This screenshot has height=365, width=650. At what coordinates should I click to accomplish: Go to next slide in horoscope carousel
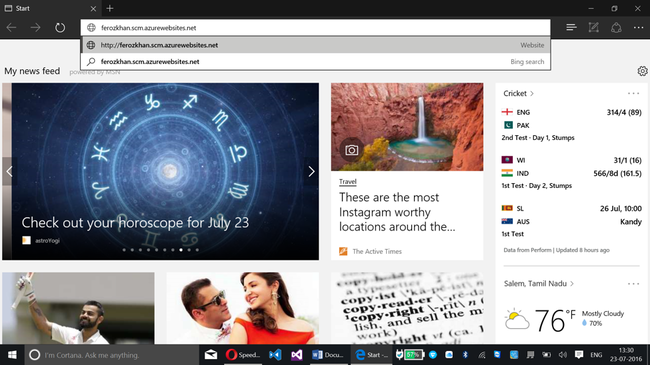pos(311,171)
